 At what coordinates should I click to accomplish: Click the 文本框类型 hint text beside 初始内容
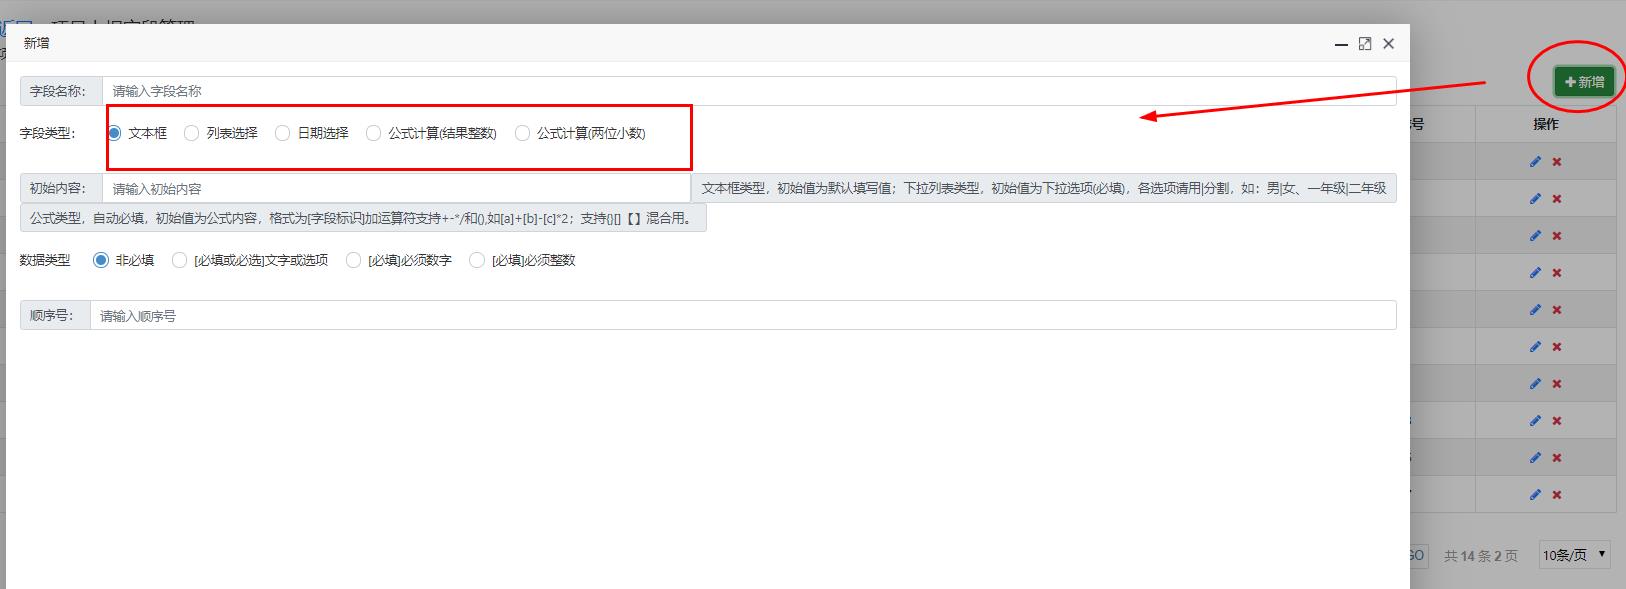pos(1044,188)
